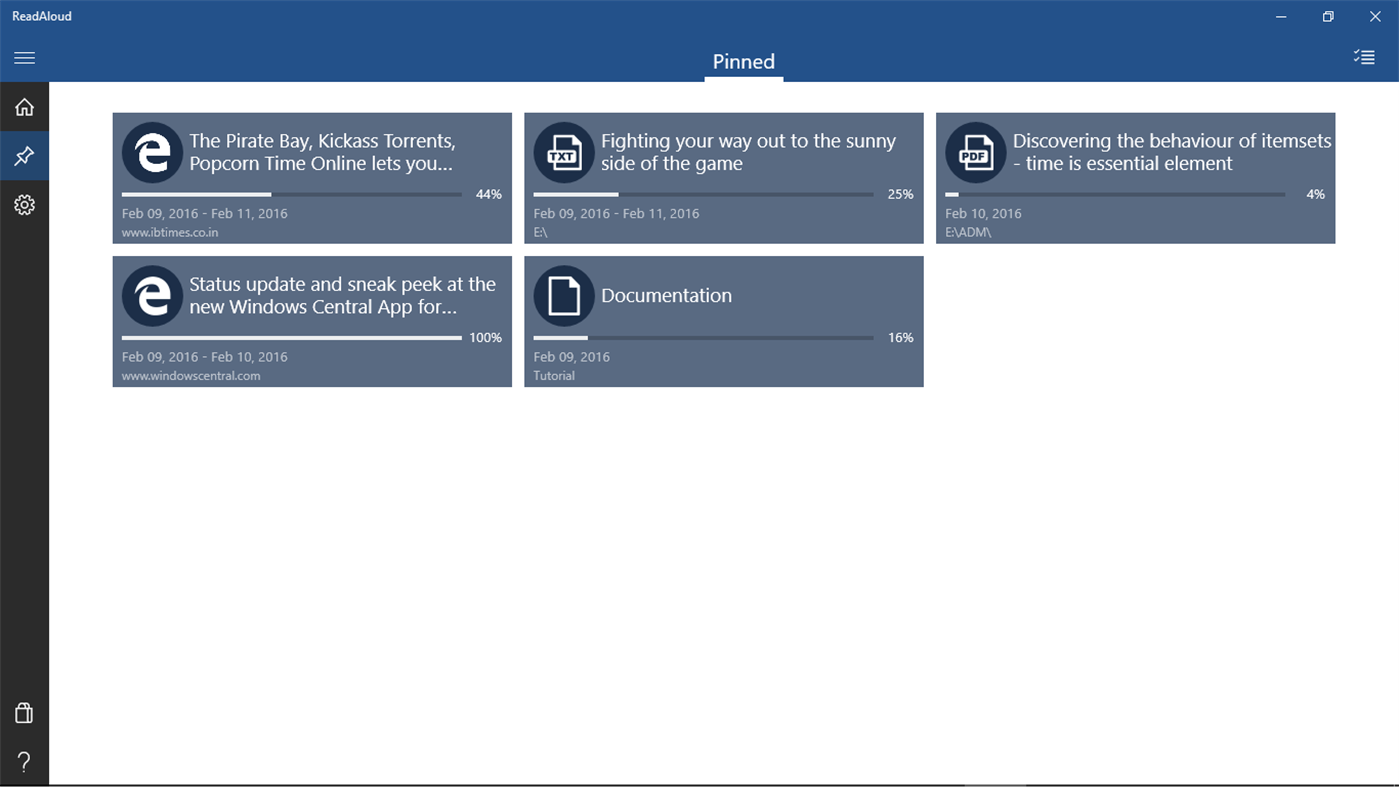Screen dimensions: 1399x787
Task: Click the 16% progress bar on Documentation tile
Action: [x=703, y=337]
